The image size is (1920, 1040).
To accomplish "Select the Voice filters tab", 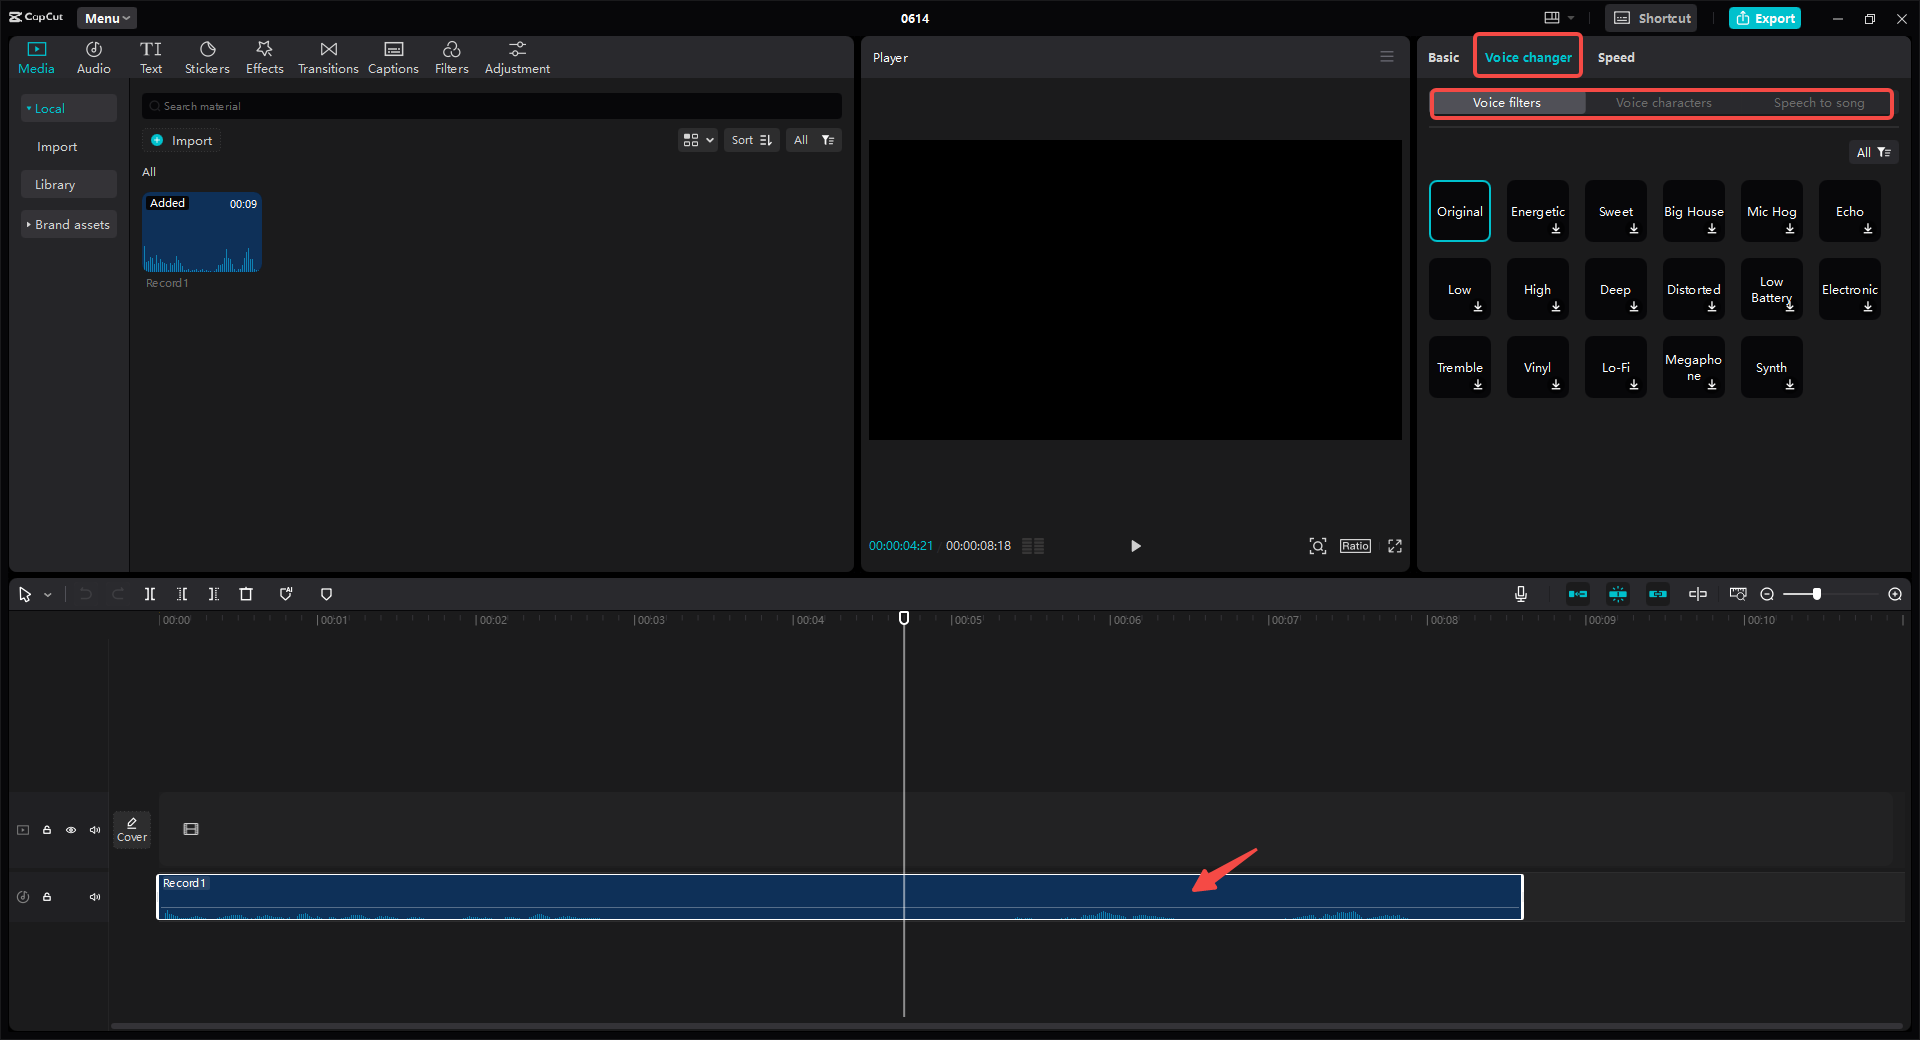I will pyautogui.click(x=1507, y=103).
